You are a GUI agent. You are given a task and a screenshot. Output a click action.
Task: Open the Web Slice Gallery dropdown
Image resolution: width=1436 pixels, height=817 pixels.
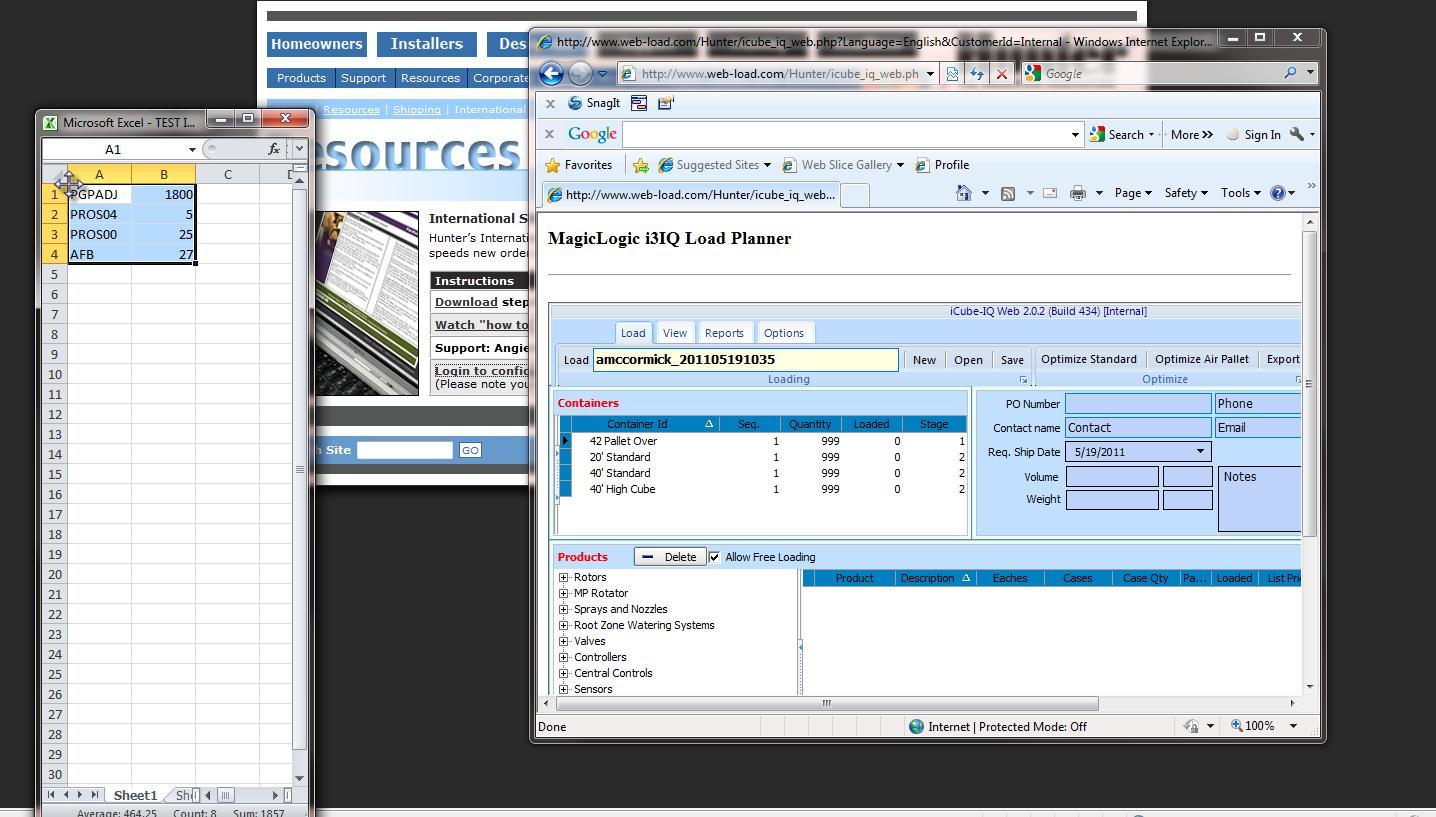tap(900, 165)
